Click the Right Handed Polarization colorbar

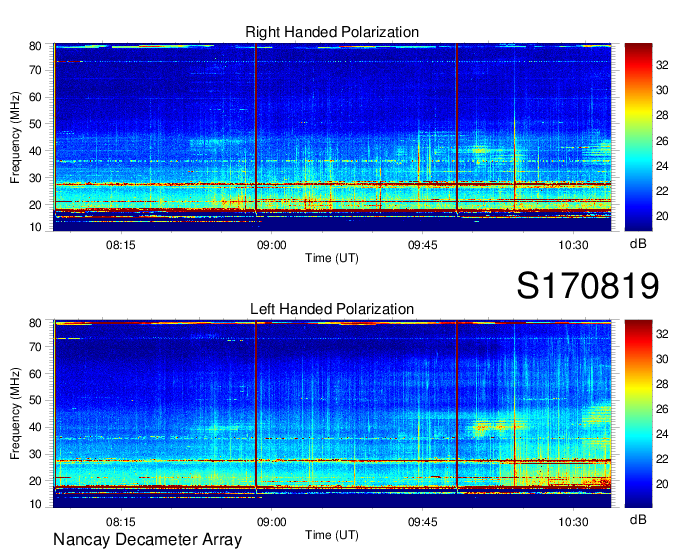point(638,137)
